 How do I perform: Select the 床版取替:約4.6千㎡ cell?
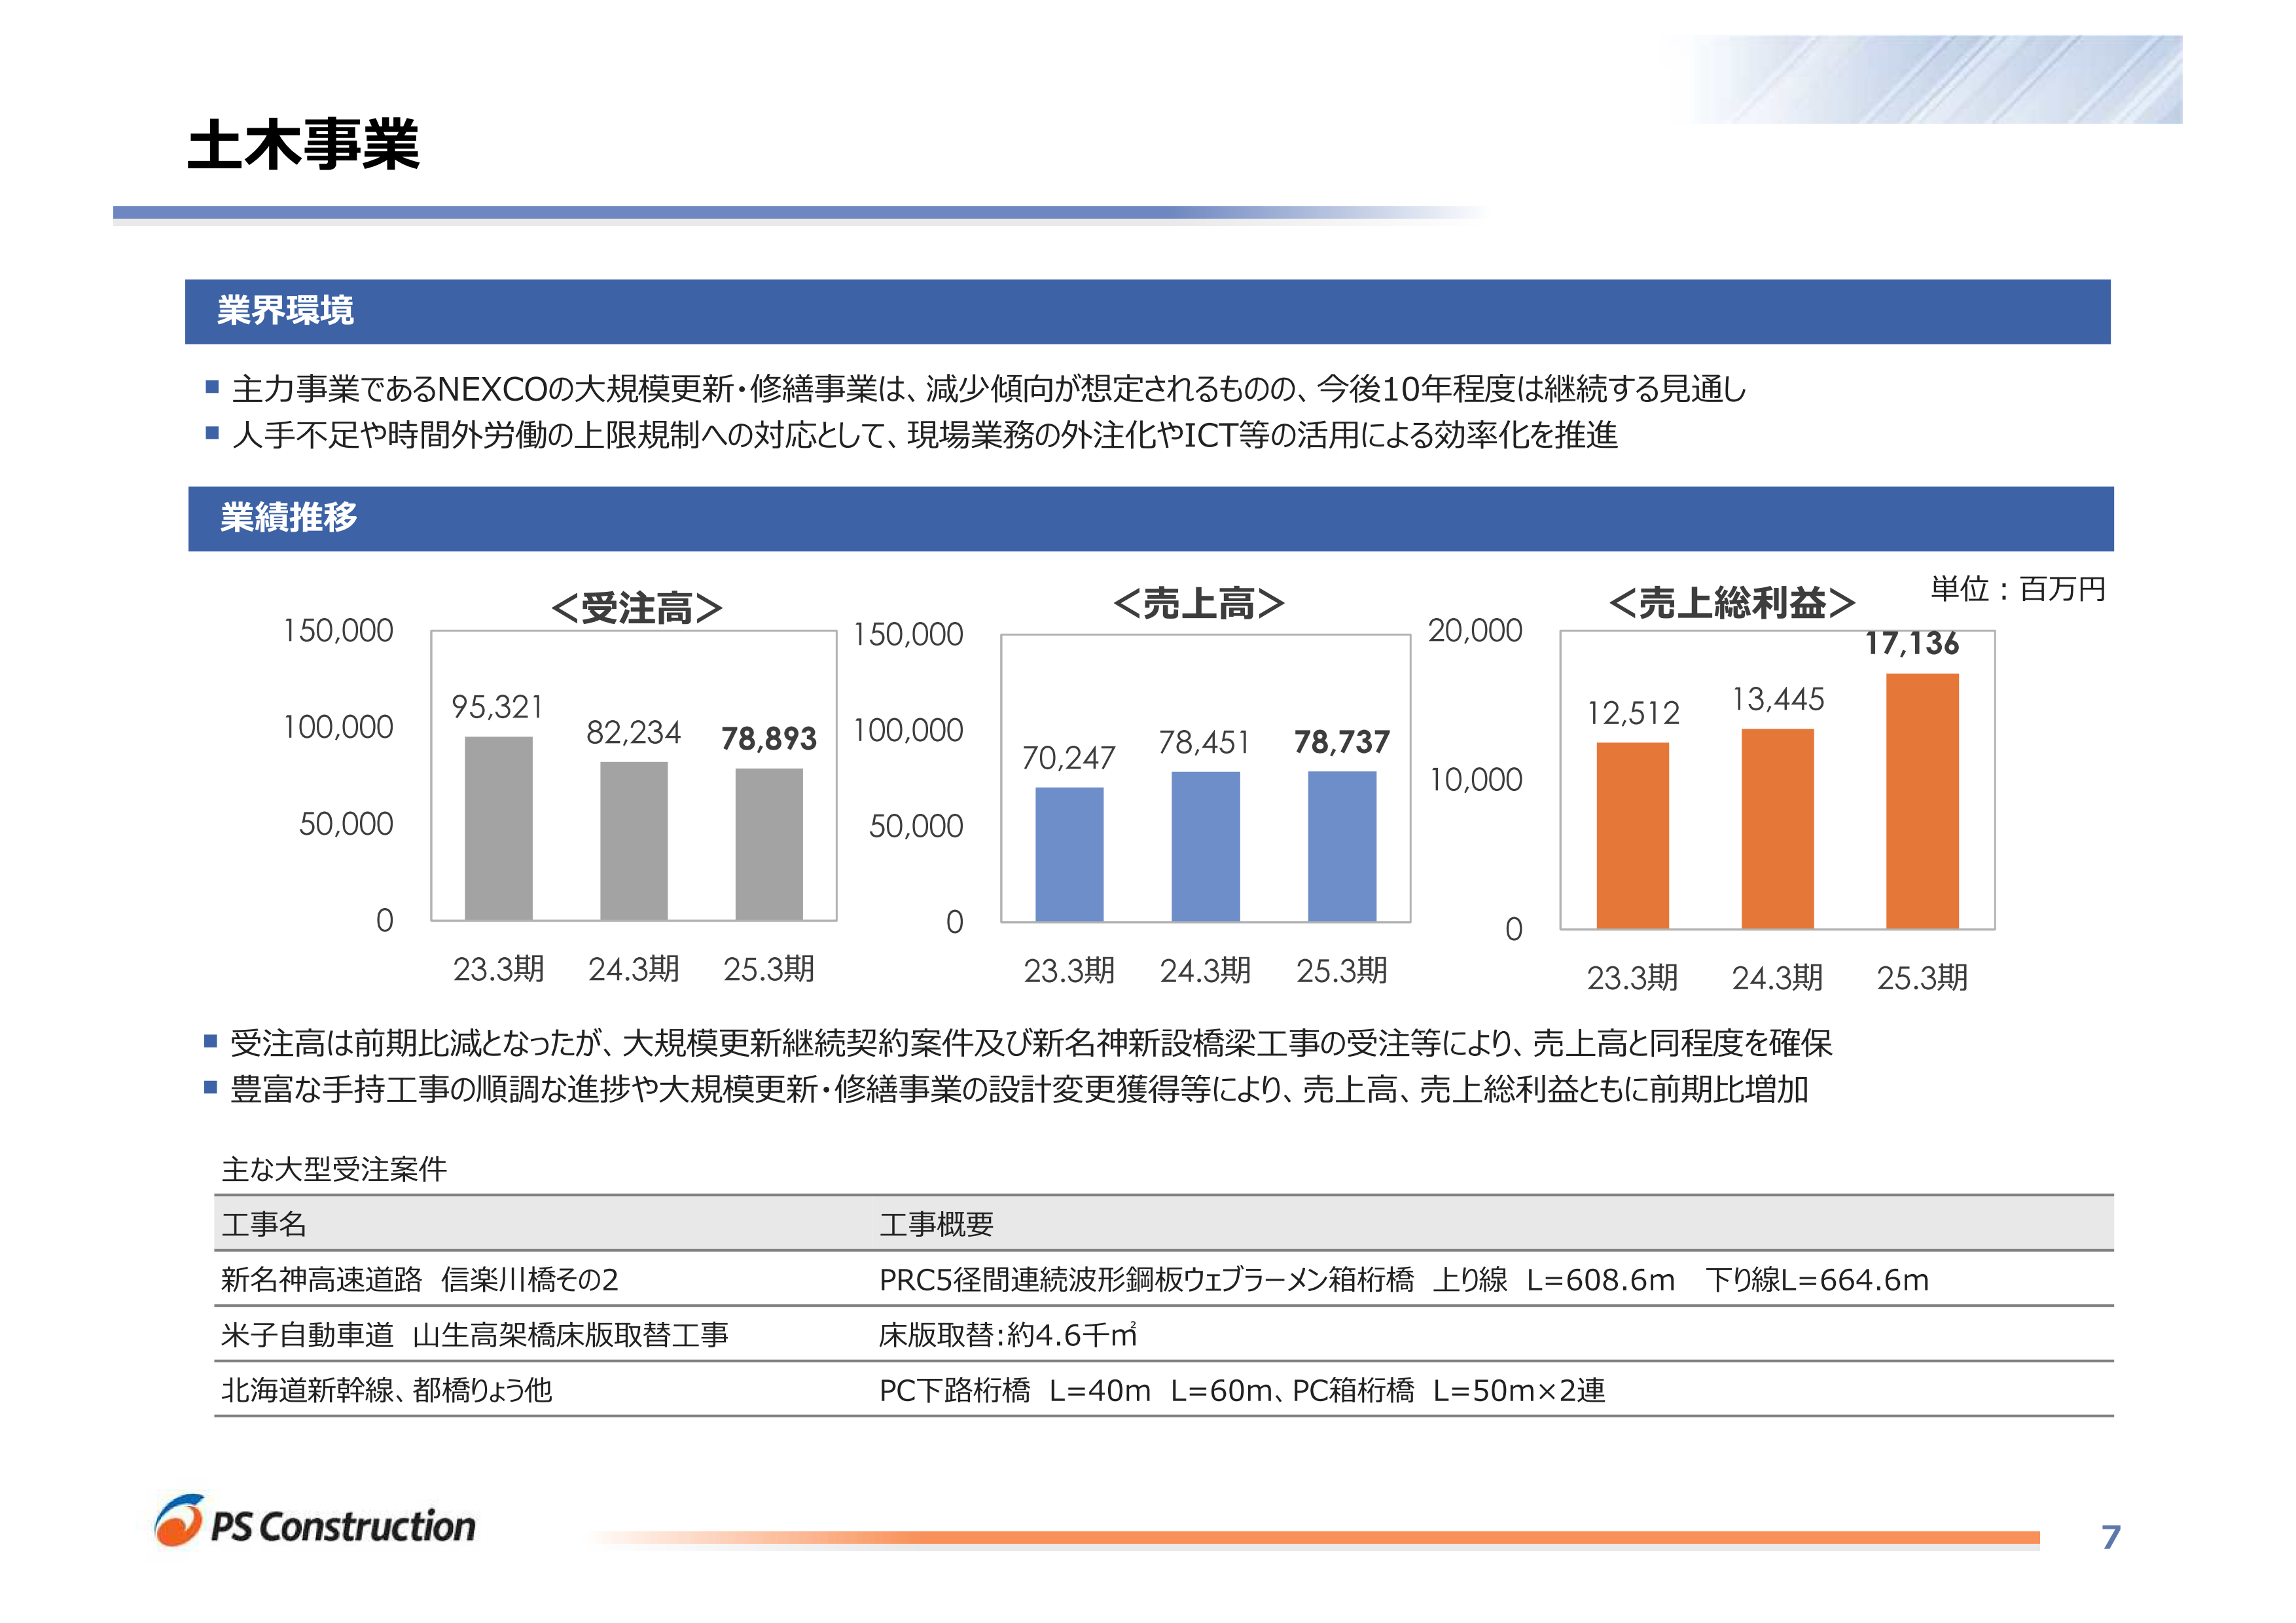click(1008, 1335)
